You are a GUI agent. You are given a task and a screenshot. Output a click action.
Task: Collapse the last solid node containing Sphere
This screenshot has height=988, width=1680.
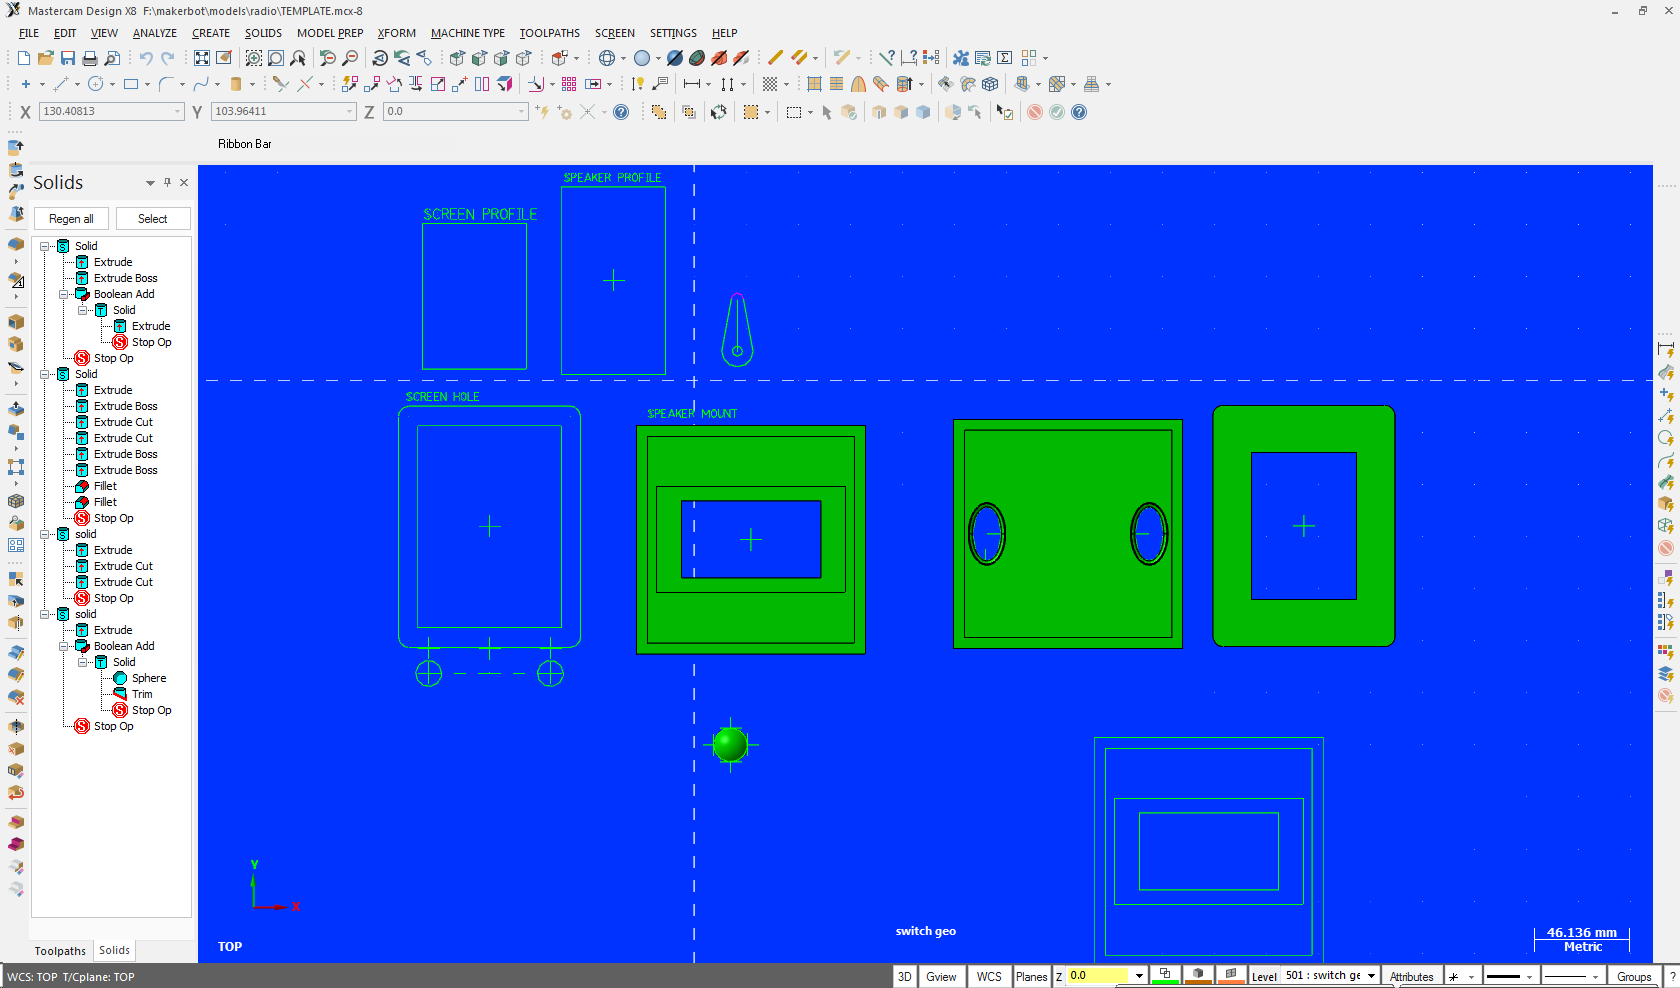[45, 614]
